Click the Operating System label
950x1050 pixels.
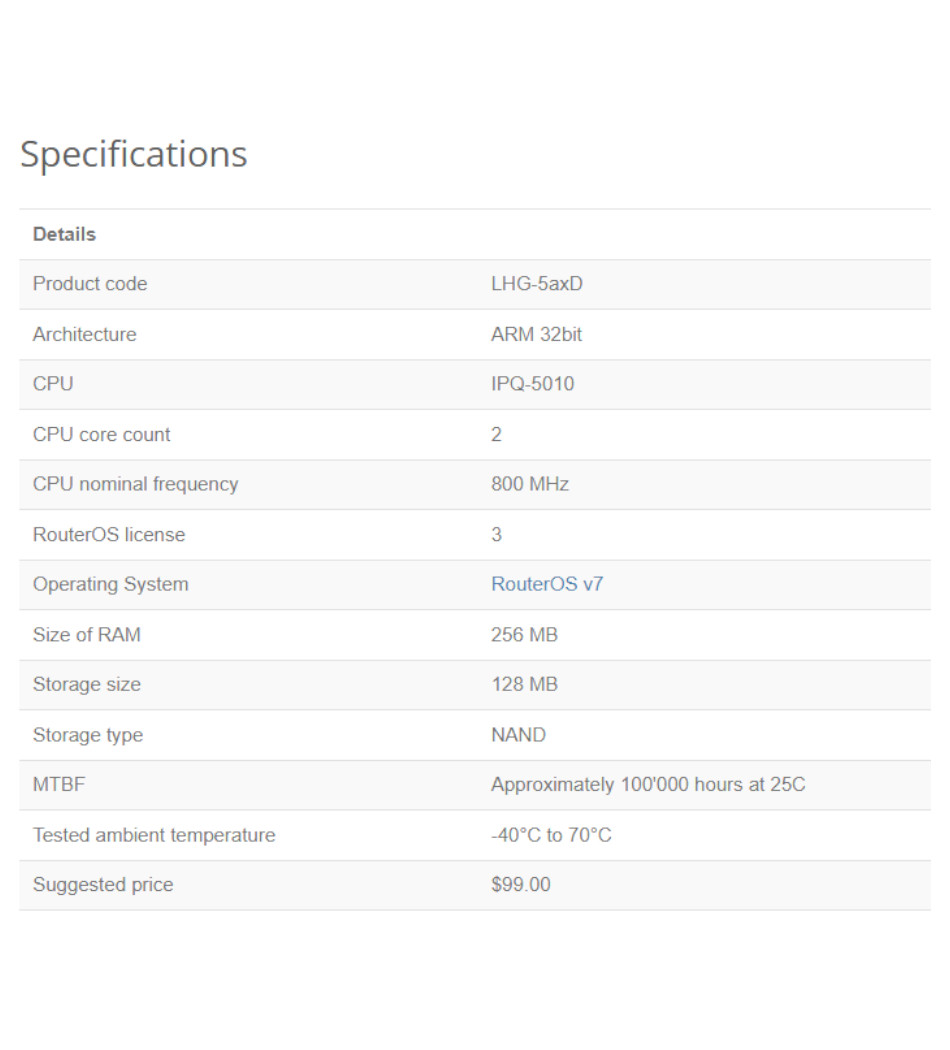coord(110,584)
